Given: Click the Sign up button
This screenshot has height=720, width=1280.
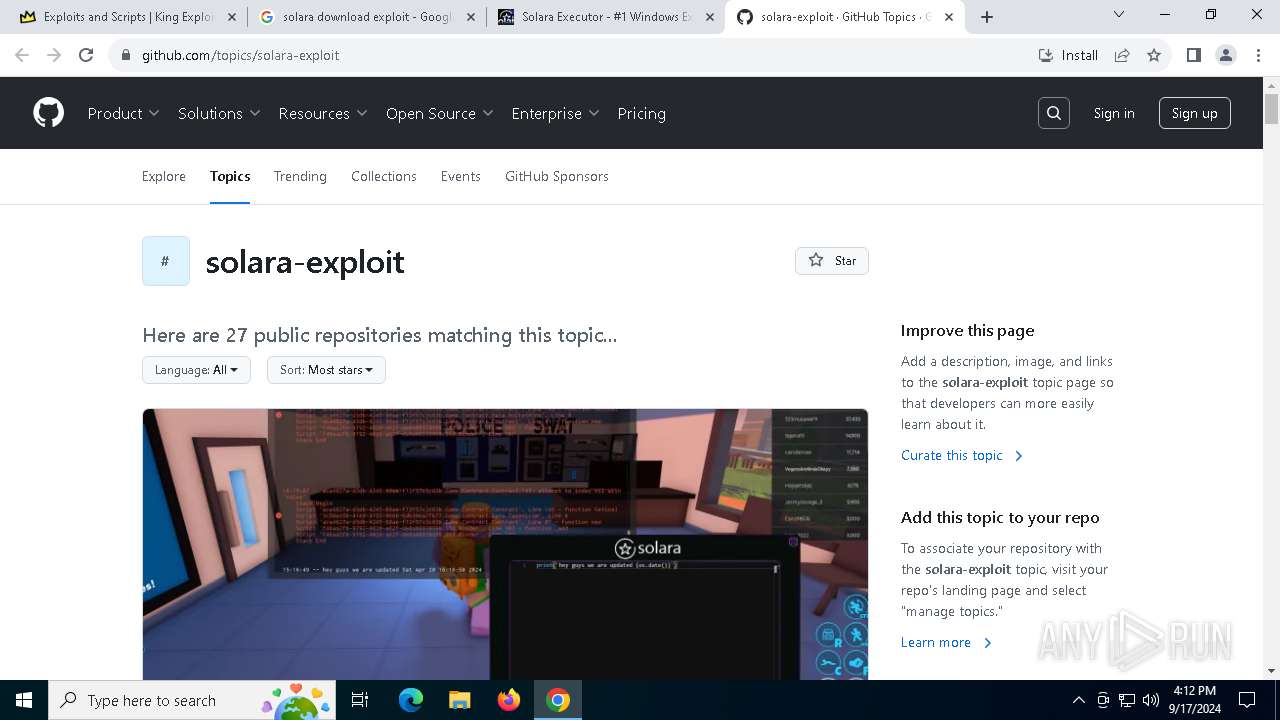Looking at the screenshot, I should click(x=1195, y=113).
